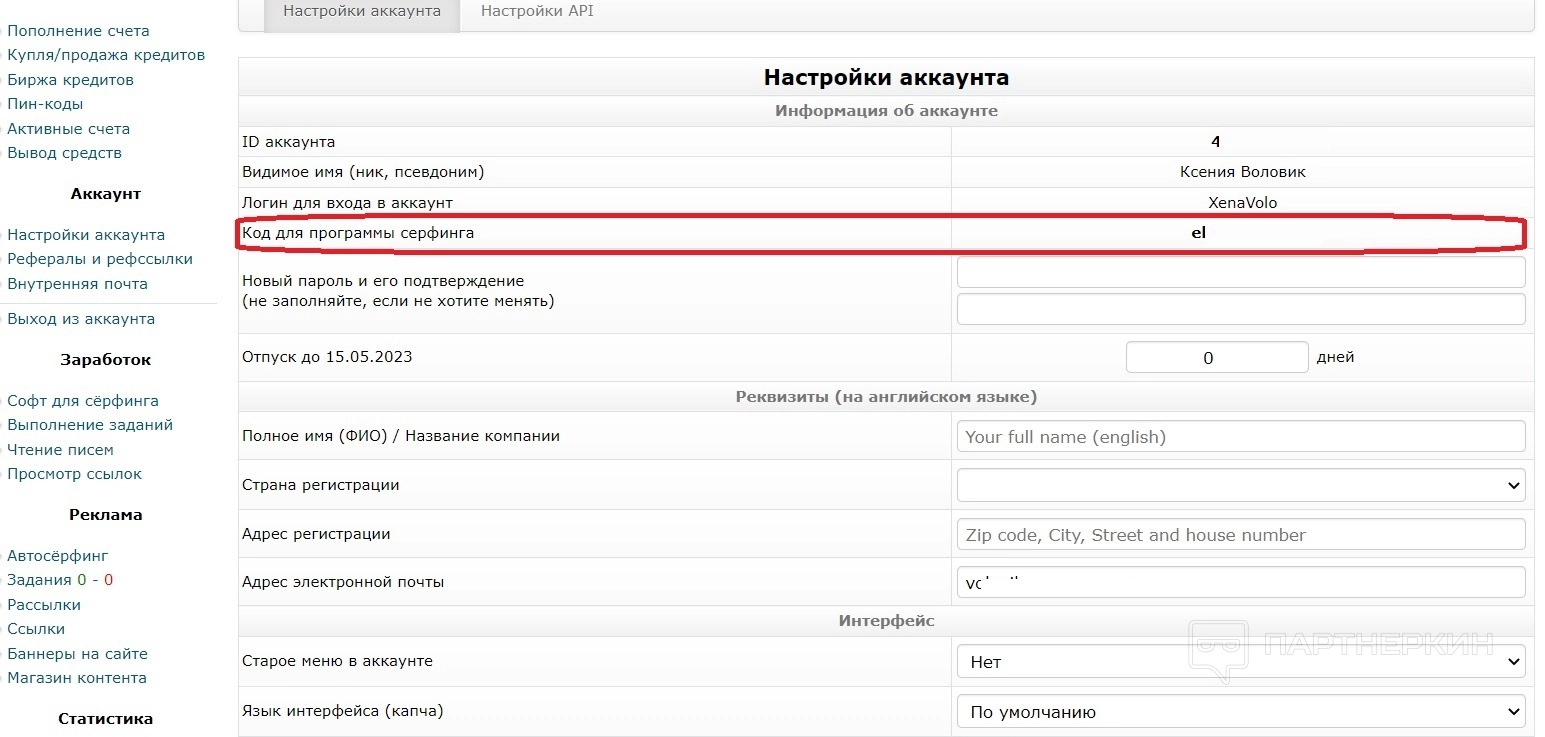Select Активные счета link
1545x737 pixels.
coord(68,129)
